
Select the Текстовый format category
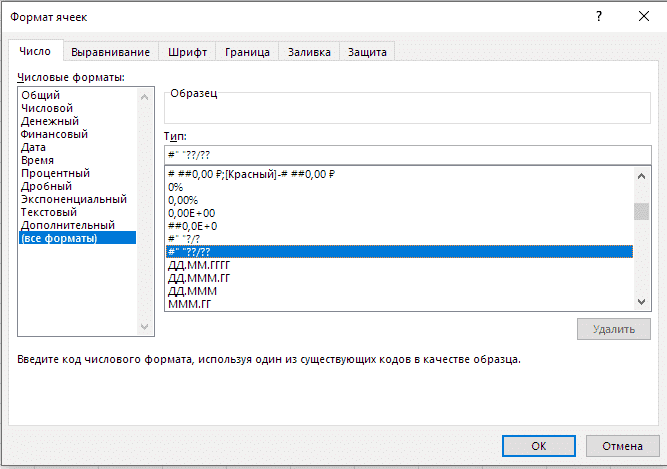(x=49, y=212)
